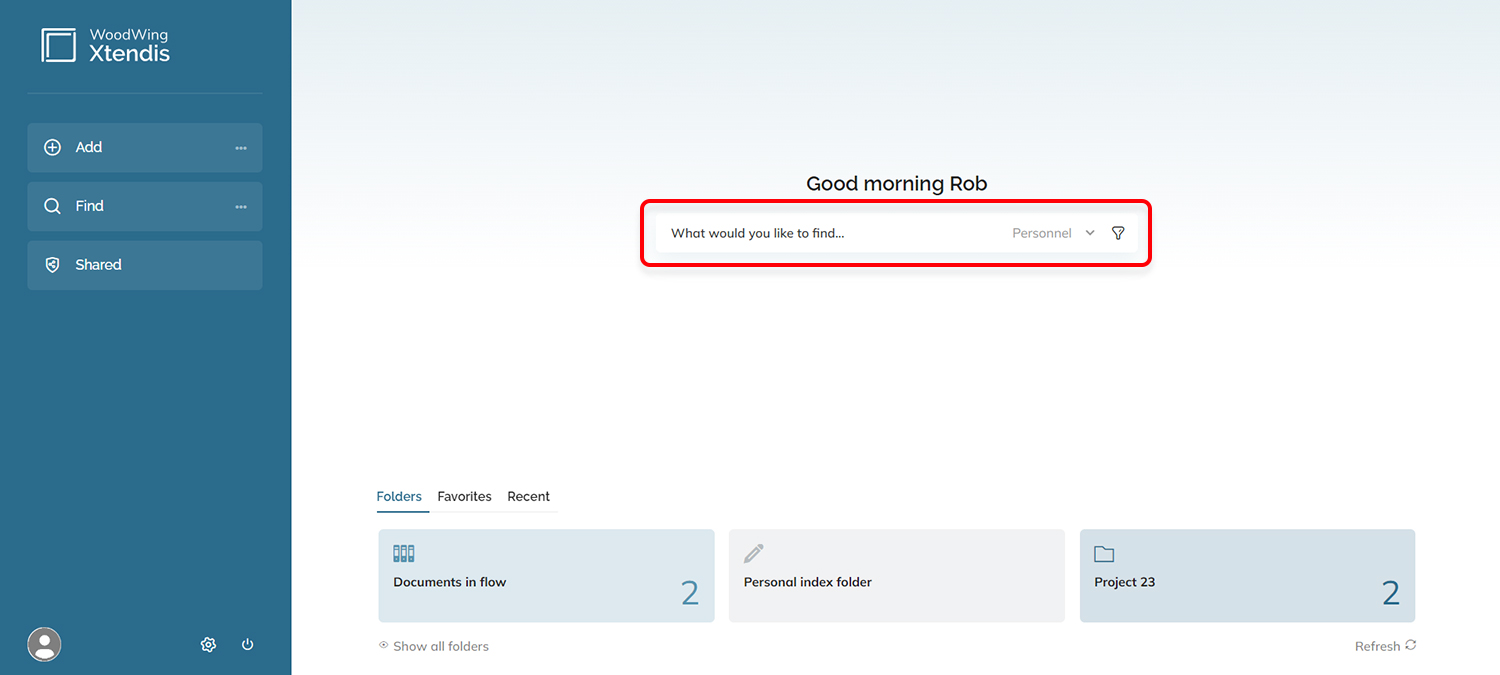Switch to the Recent tab
This screenshot has width=1500, height=675.
[528, 497]
